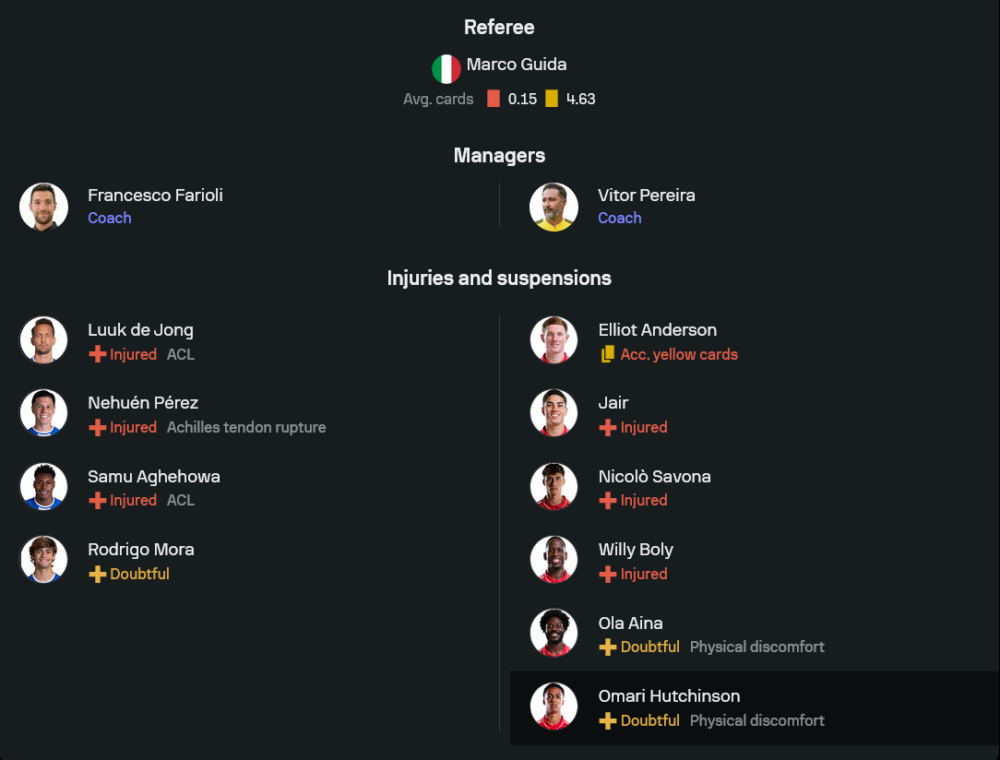This screenshot has width=1000, height=760.
Task: Click Rodrigo Mora's yellow doubtful cross icon
Action: click(x=97, y=574)
